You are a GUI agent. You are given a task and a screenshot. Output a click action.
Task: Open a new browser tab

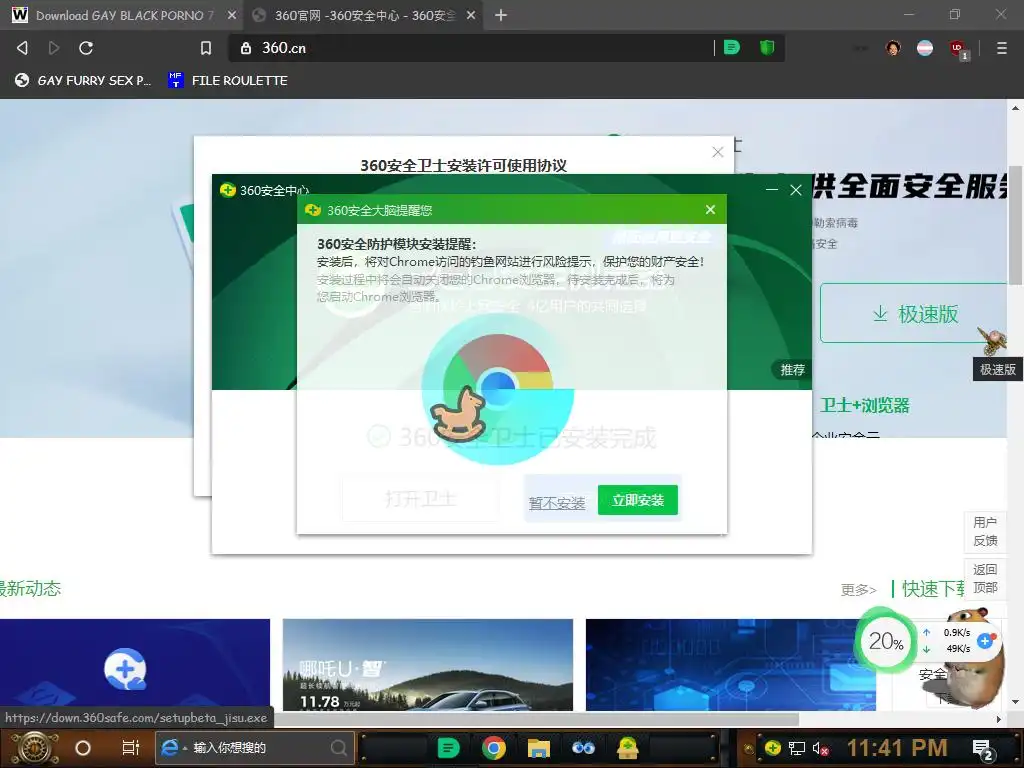(501, 15)
